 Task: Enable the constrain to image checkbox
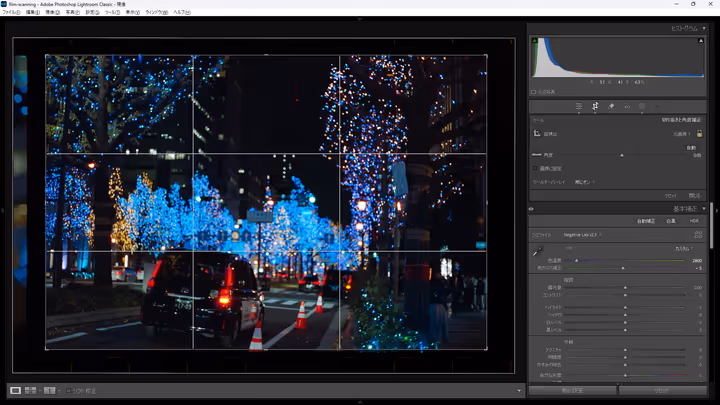535,169
